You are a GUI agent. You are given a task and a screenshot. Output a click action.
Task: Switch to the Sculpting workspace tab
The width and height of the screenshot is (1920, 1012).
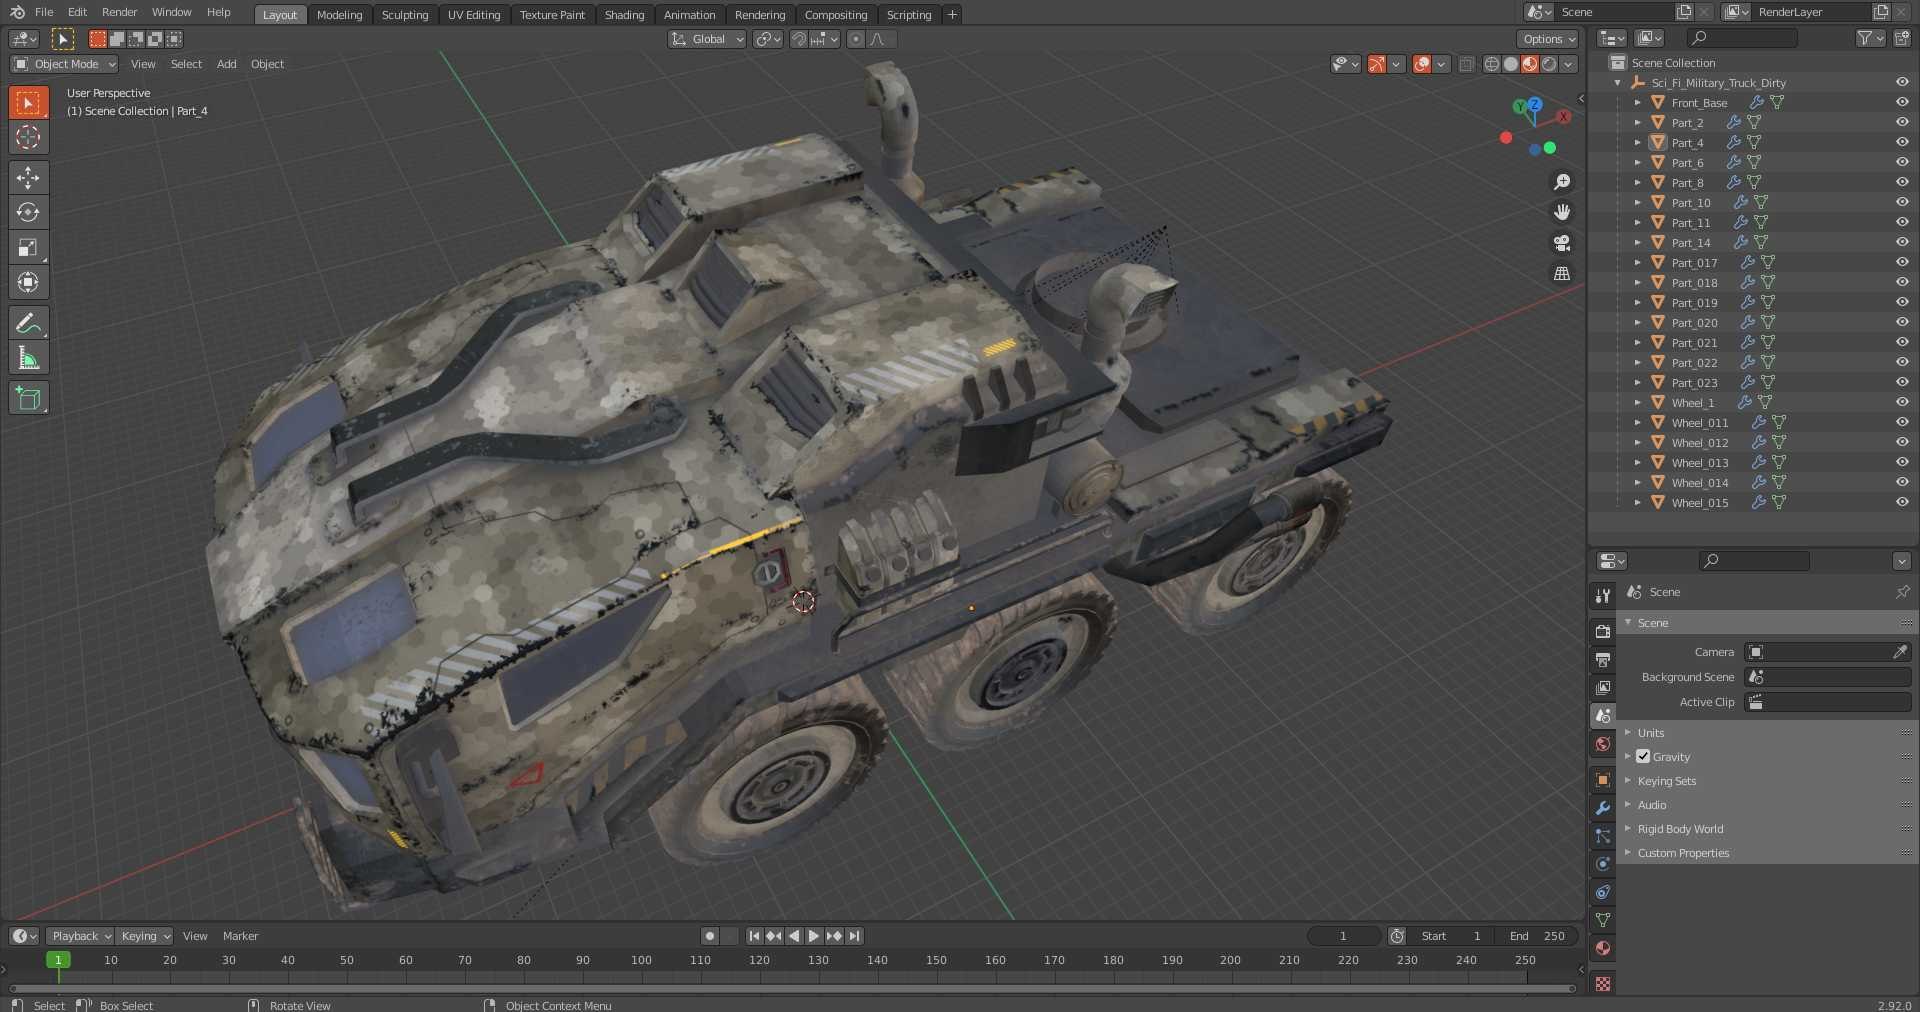tap(404, 15)
